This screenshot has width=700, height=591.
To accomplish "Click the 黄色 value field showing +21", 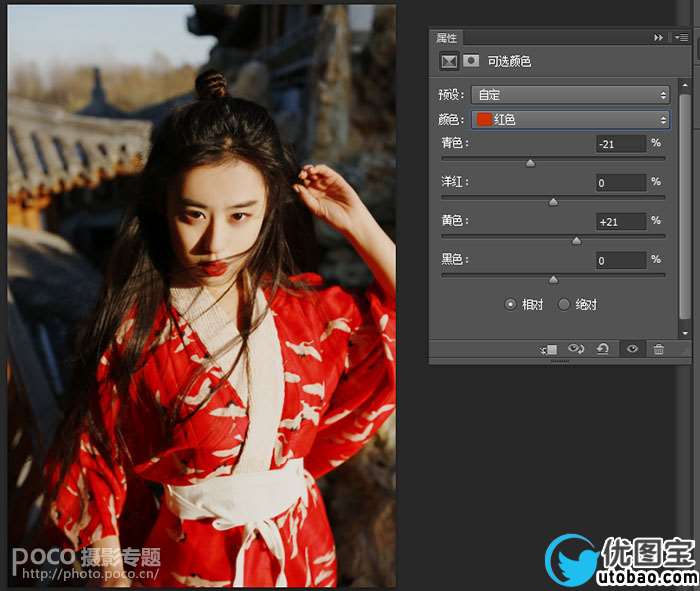I will tap(621, 222).
